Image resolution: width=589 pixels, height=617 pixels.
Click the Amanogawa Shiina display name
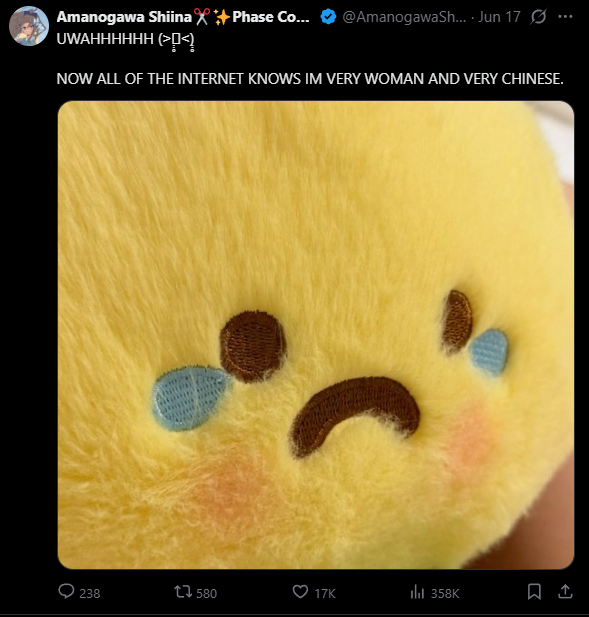click(x=124, y=17)
